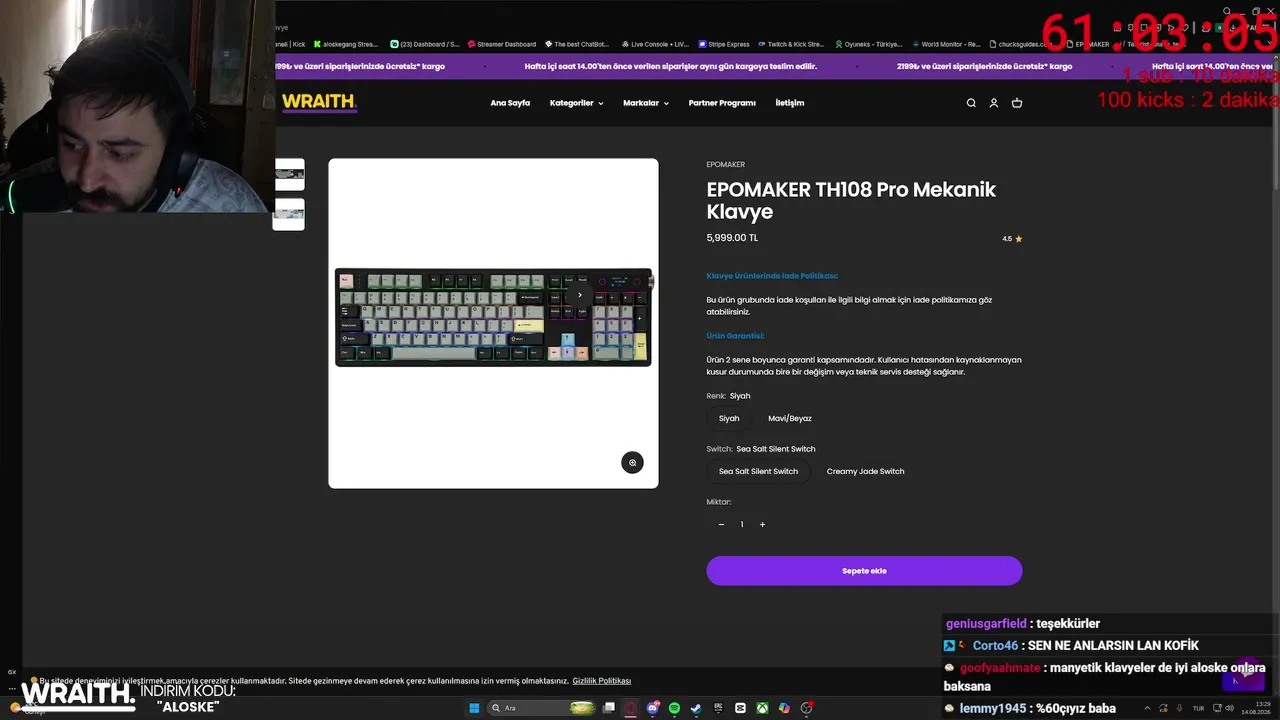Viewport: 1280px width, 720px height.
Task: Click the Windows taskbar search box
Action: tap(540, 708)
